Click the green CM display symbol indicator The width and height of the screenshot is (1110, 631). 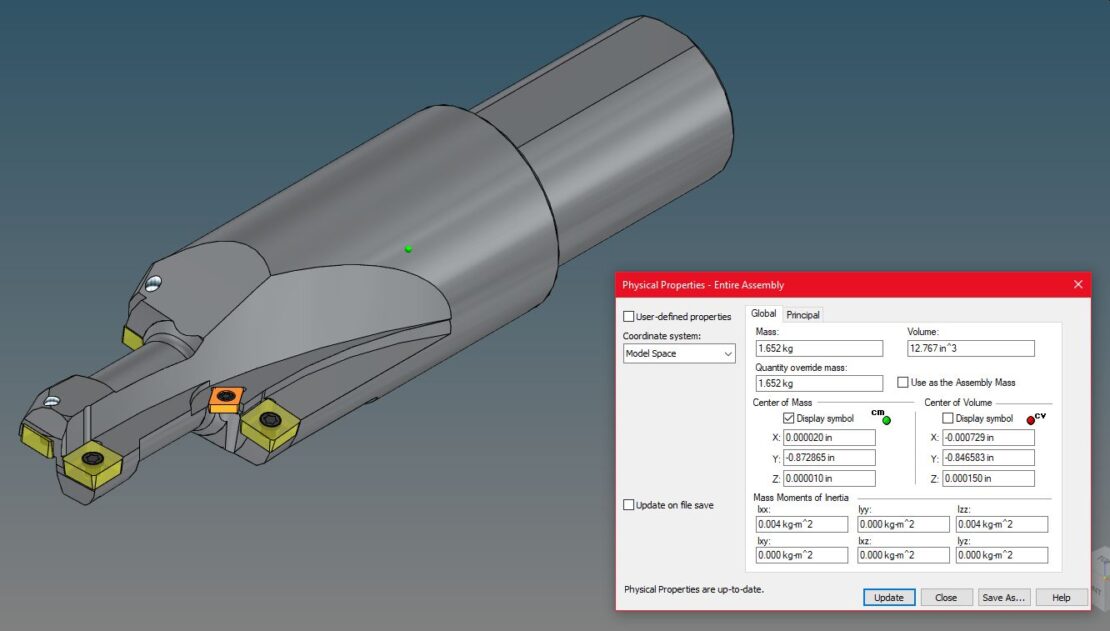tap(885, 420)
